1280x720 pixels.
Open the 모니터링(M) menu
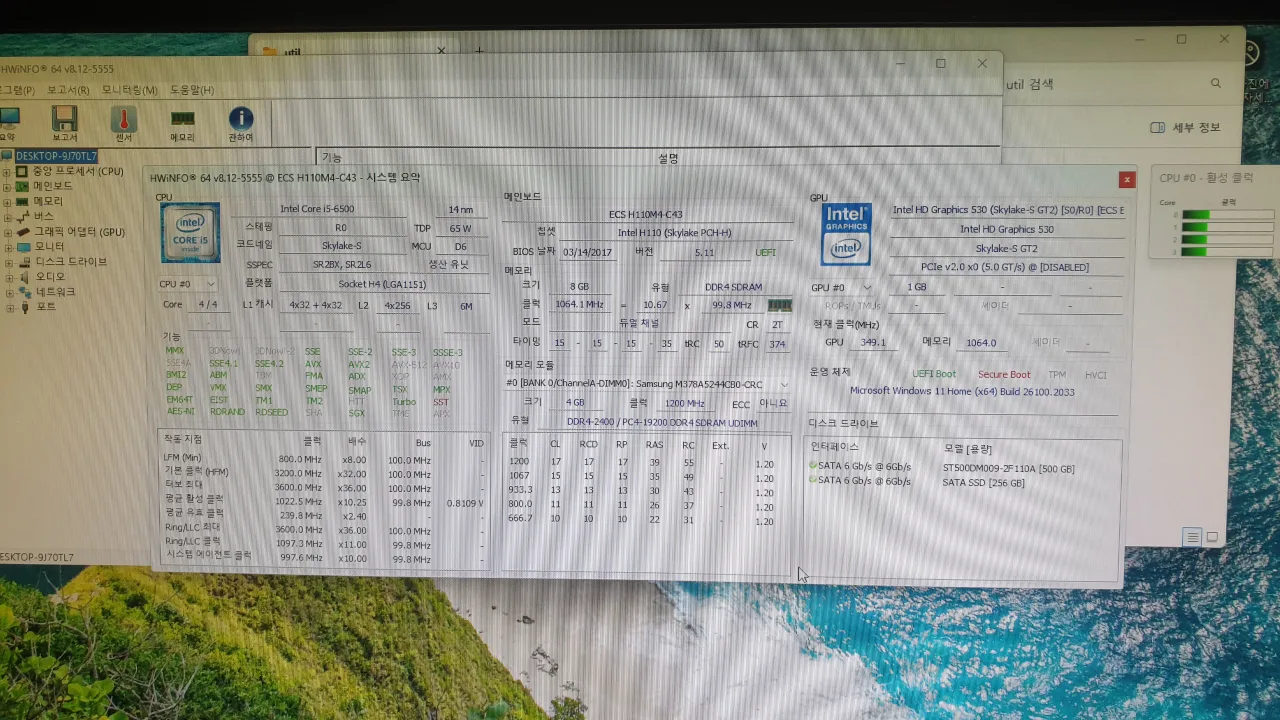(x=130, y=90)
